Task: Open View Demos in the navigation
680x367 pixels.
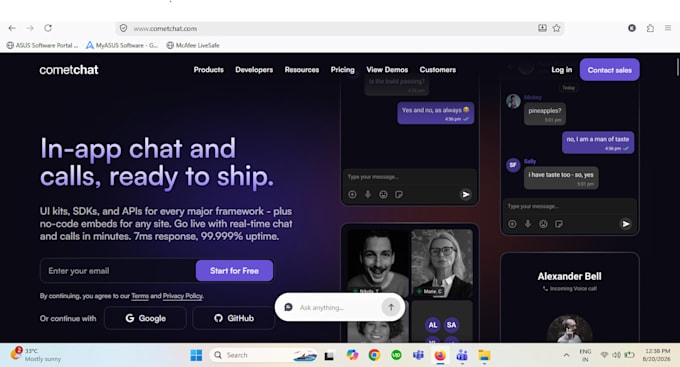Action: [x=387, y=70]
